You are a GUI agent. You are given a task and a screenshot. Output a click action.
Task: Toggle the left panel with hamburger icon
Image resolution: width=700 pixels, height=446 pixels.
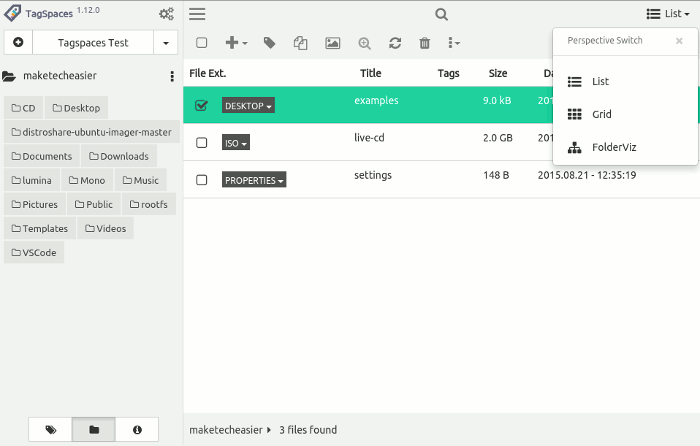point(197,14)
